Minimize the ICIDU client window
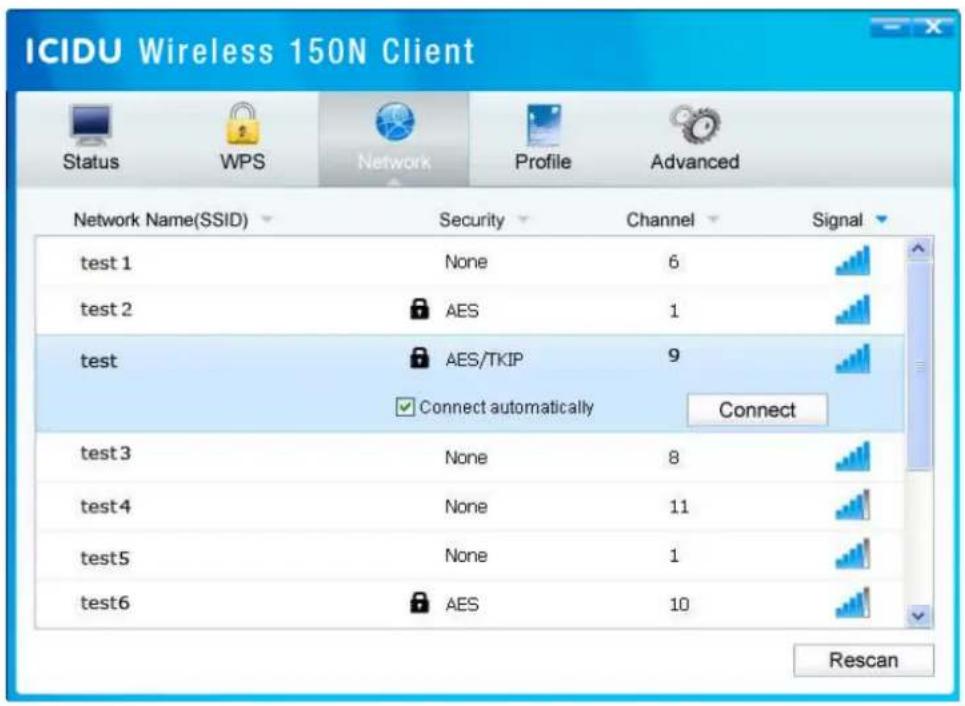The image size is (965, 706). [x=890, y=27]
